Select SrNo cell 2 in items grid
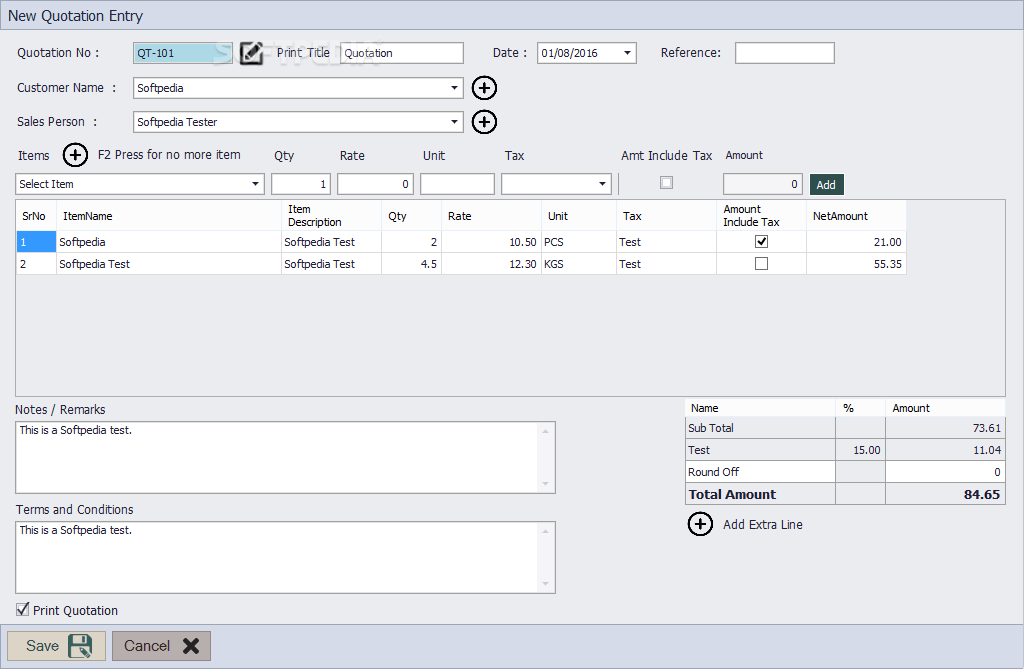The height and width of the screenshot is (669, 1024). click(x=36, y=264)
